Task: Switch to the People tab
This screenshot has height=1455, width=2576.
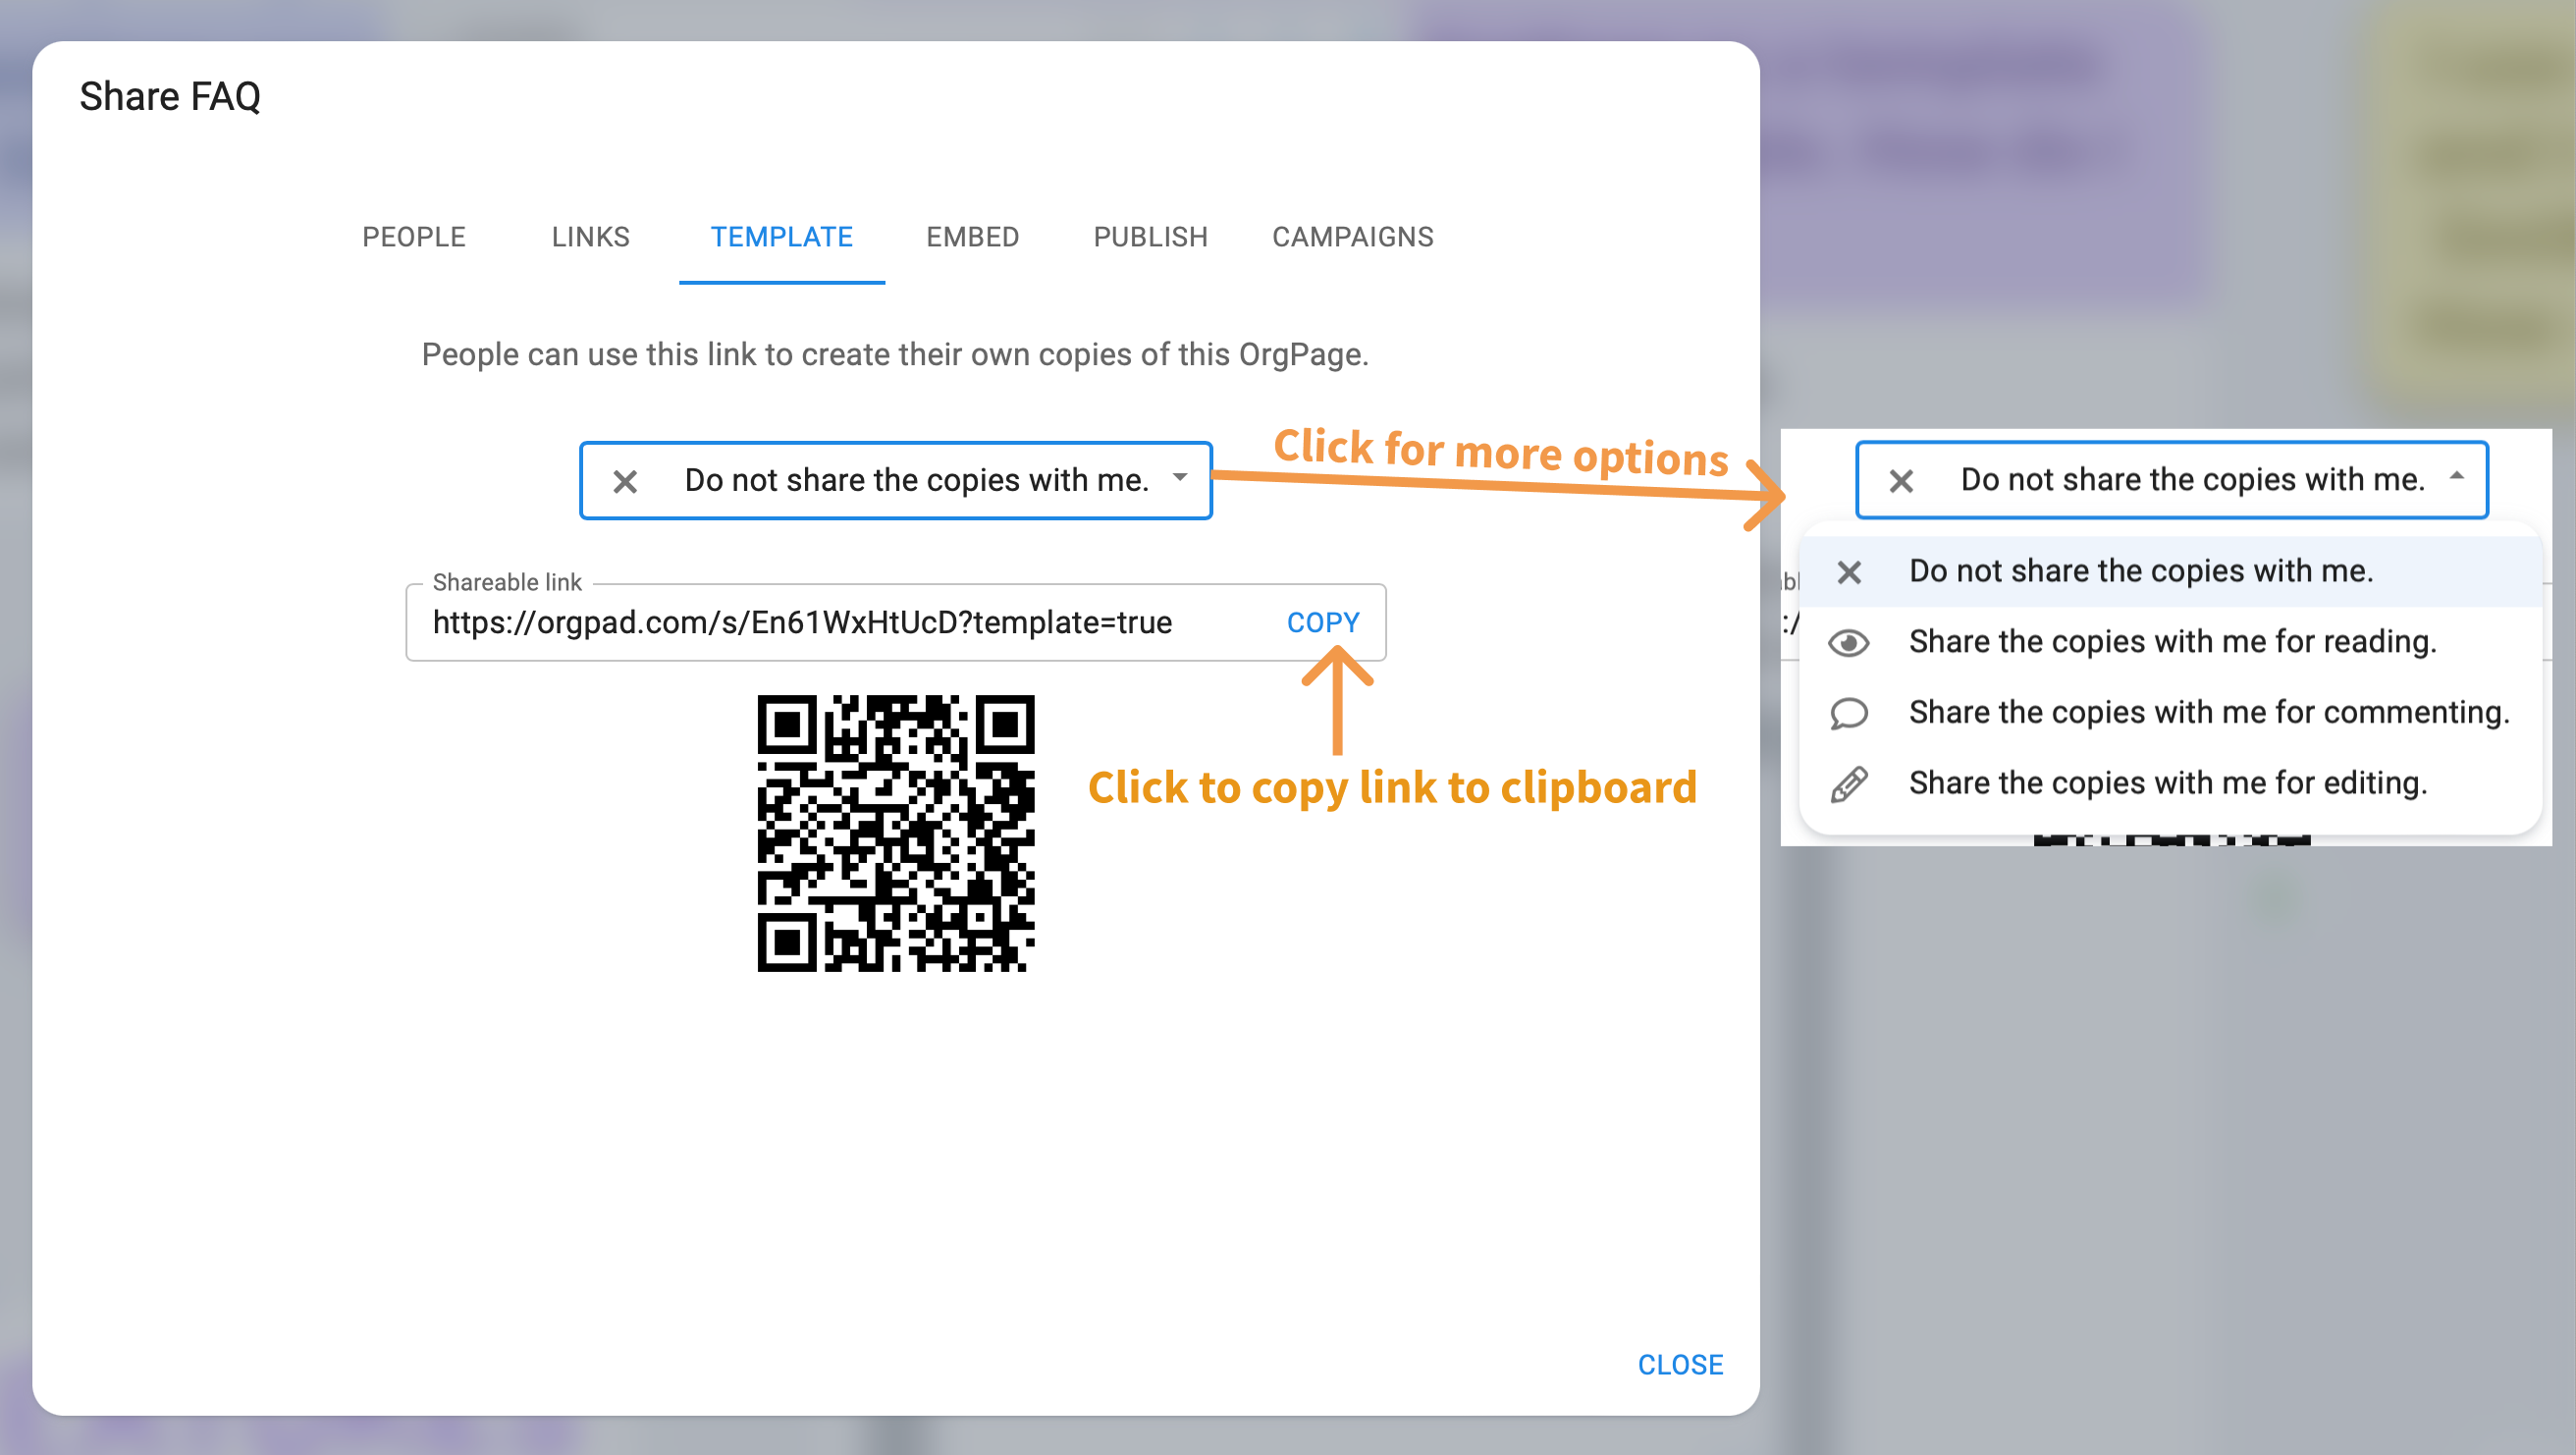Action: click(414, 237)
